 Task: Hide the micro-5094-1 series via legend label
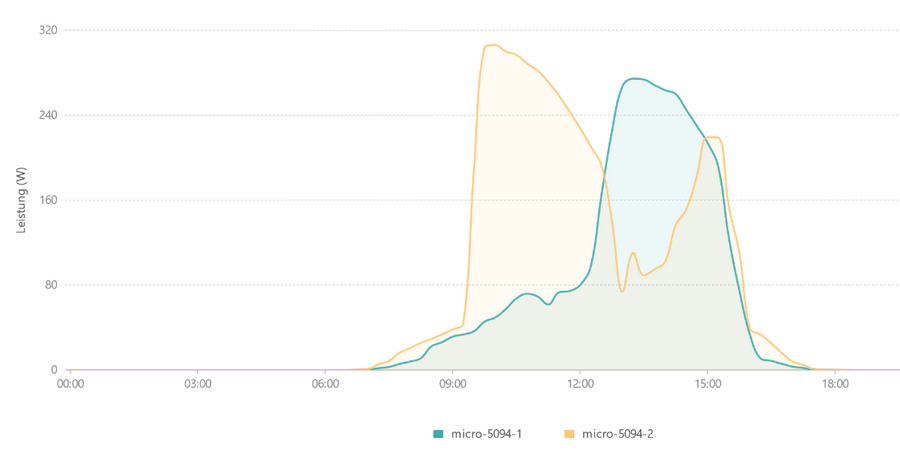coord(484,434)
